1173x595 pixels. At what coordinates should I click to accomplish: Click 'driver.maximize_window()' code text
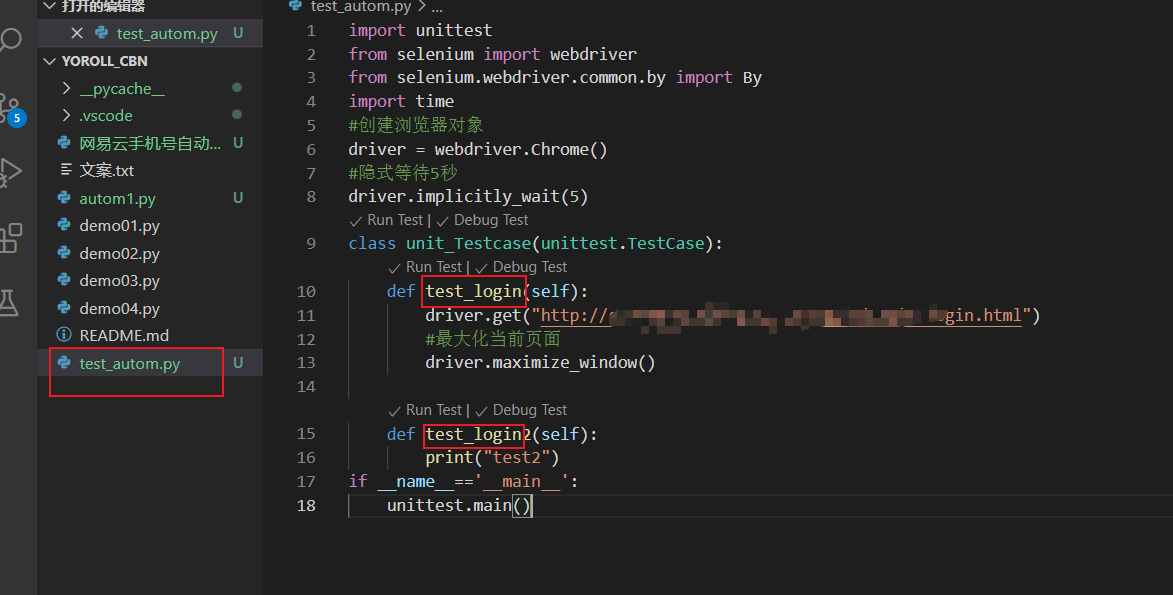(x=540, y=363)
